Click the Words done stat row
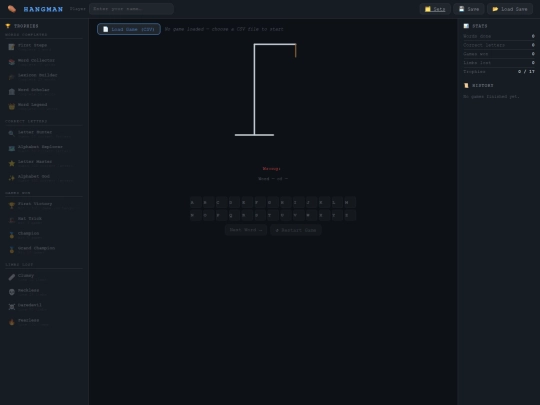Image resolution: width=540 pixels, height=405 pixels. tap(499, 36)
